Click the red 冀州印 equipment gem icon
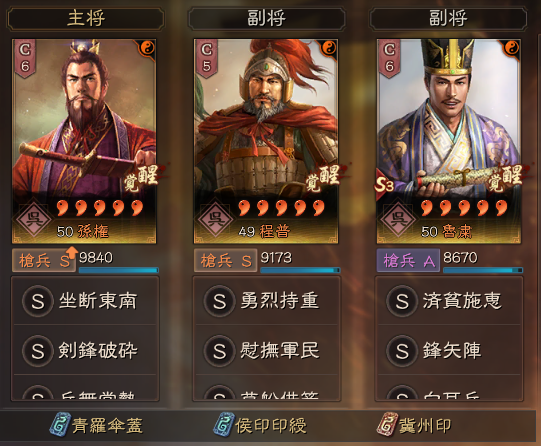 pos(387,424)
